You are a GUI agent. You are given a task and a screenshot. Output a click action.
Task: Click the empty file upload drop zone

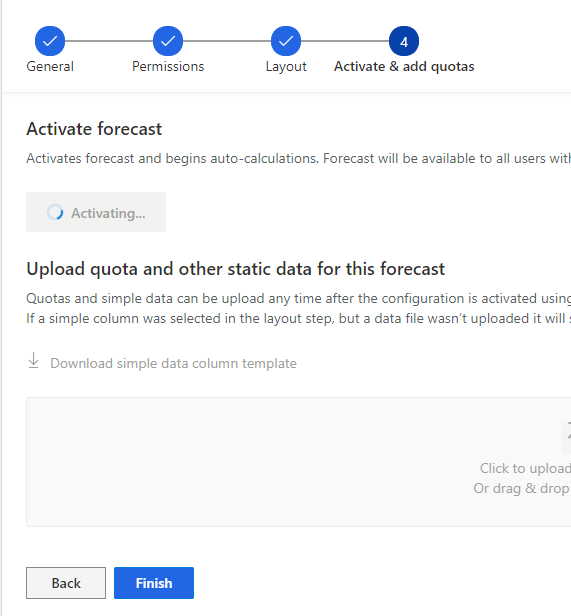tap(299, 462)
